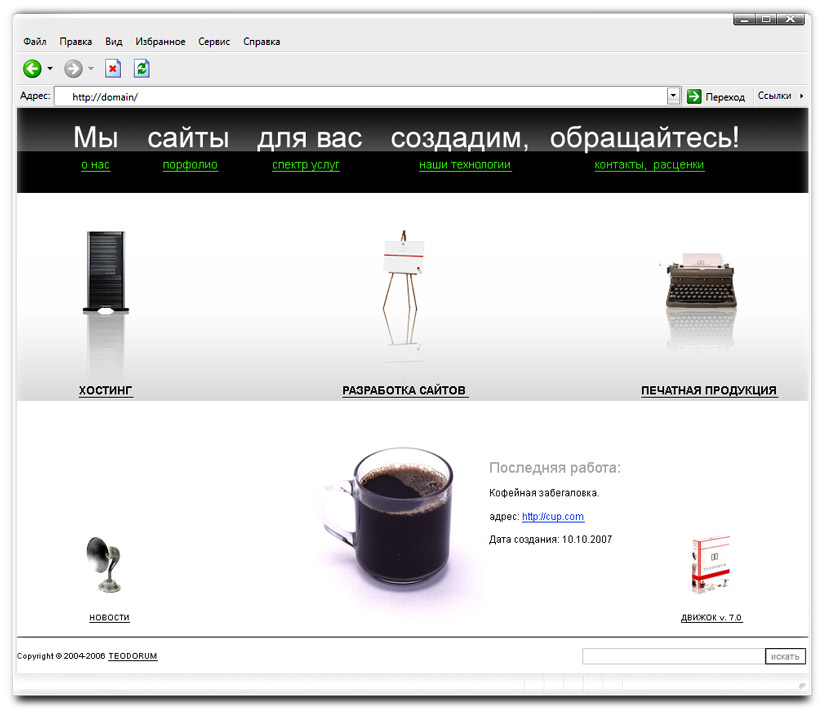Click inside the search input field
825x715 pixels.
[672, 656]
